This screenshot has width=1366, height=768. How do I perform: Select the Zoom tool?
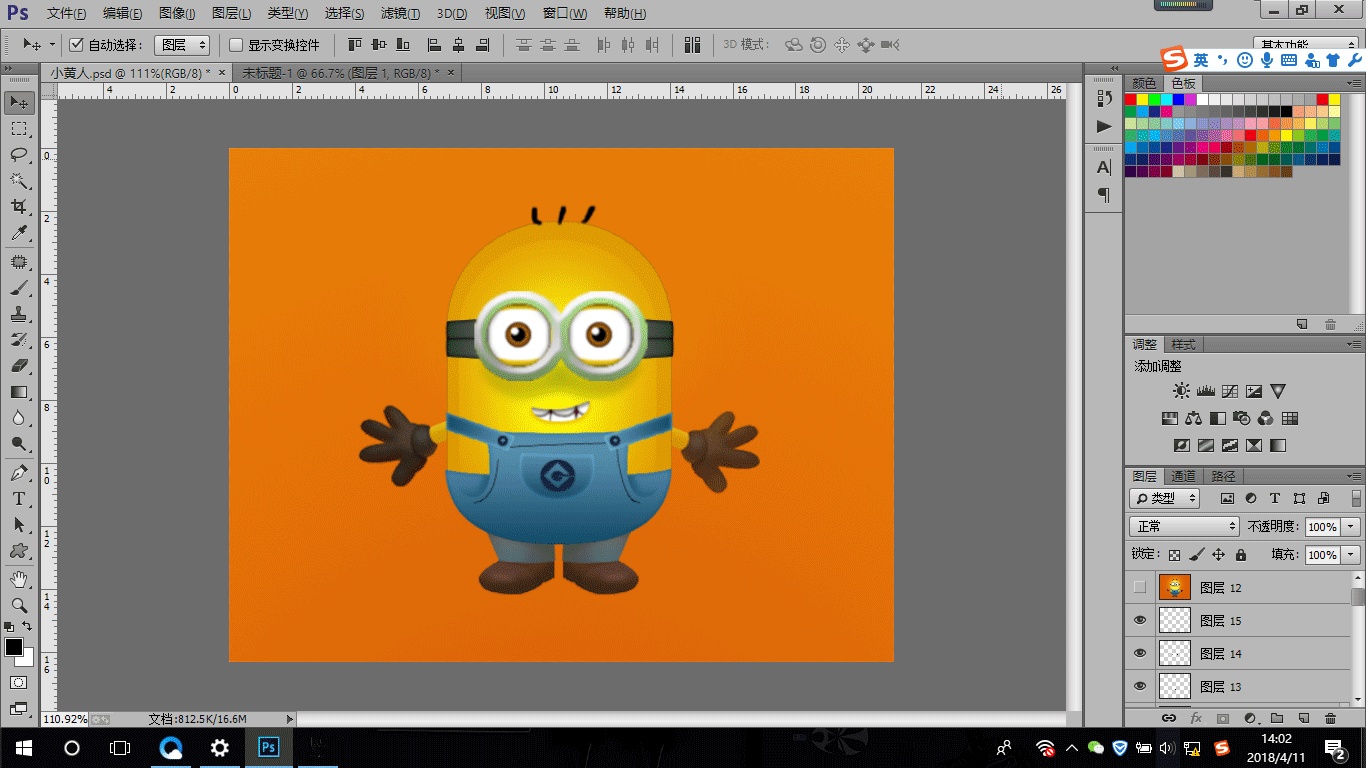coord(19,606)
